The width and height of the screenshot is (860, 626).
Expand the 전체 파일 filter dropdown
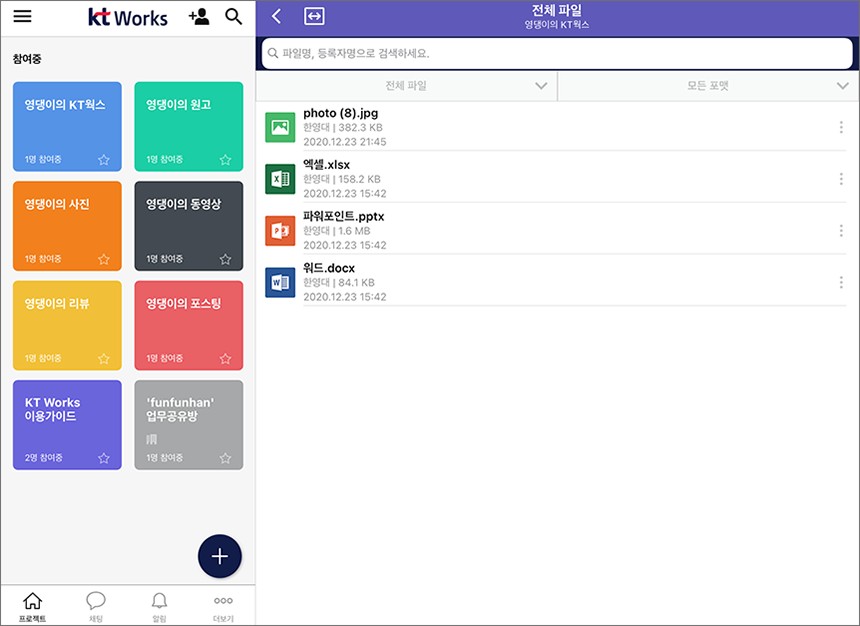point(406,86)
